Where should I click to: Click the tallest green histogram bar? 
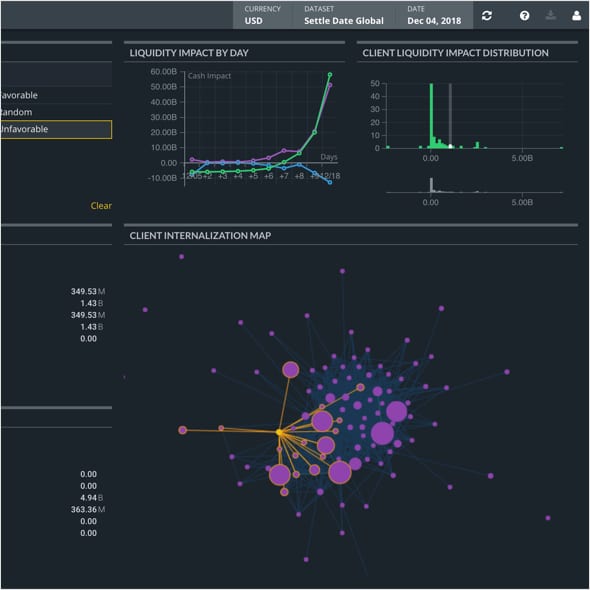[x=431, y=116]
